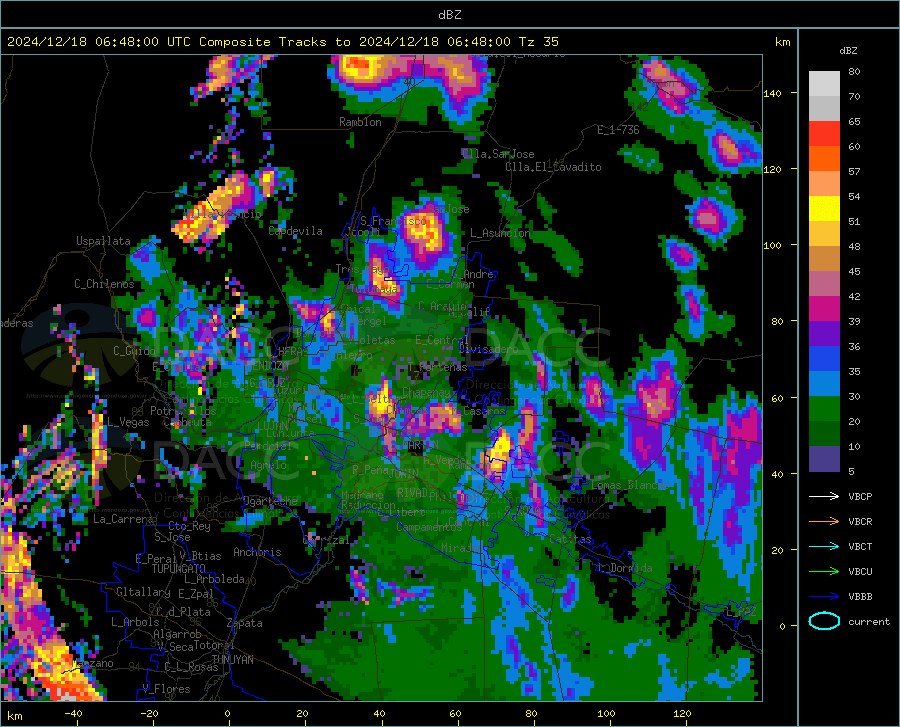Click the La_Carrera place label
This screenshot has width=900, height=727.
(123, 519)
